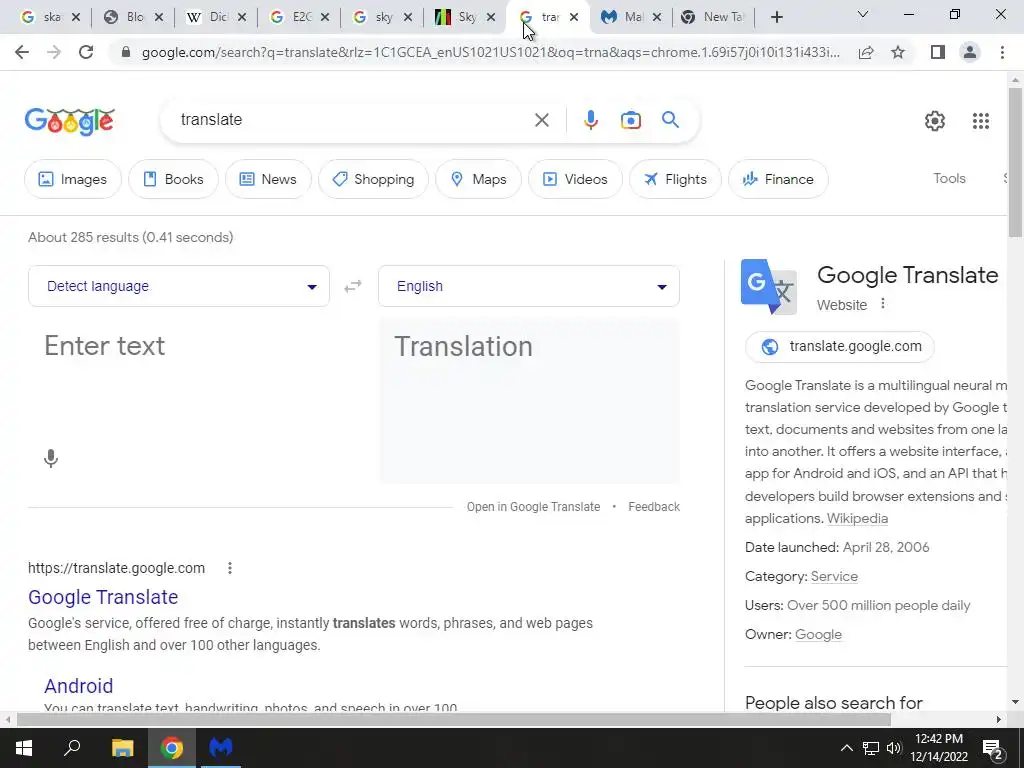Open more options beside Website label
Screen dimensions: 1024x768
point(883,304)
